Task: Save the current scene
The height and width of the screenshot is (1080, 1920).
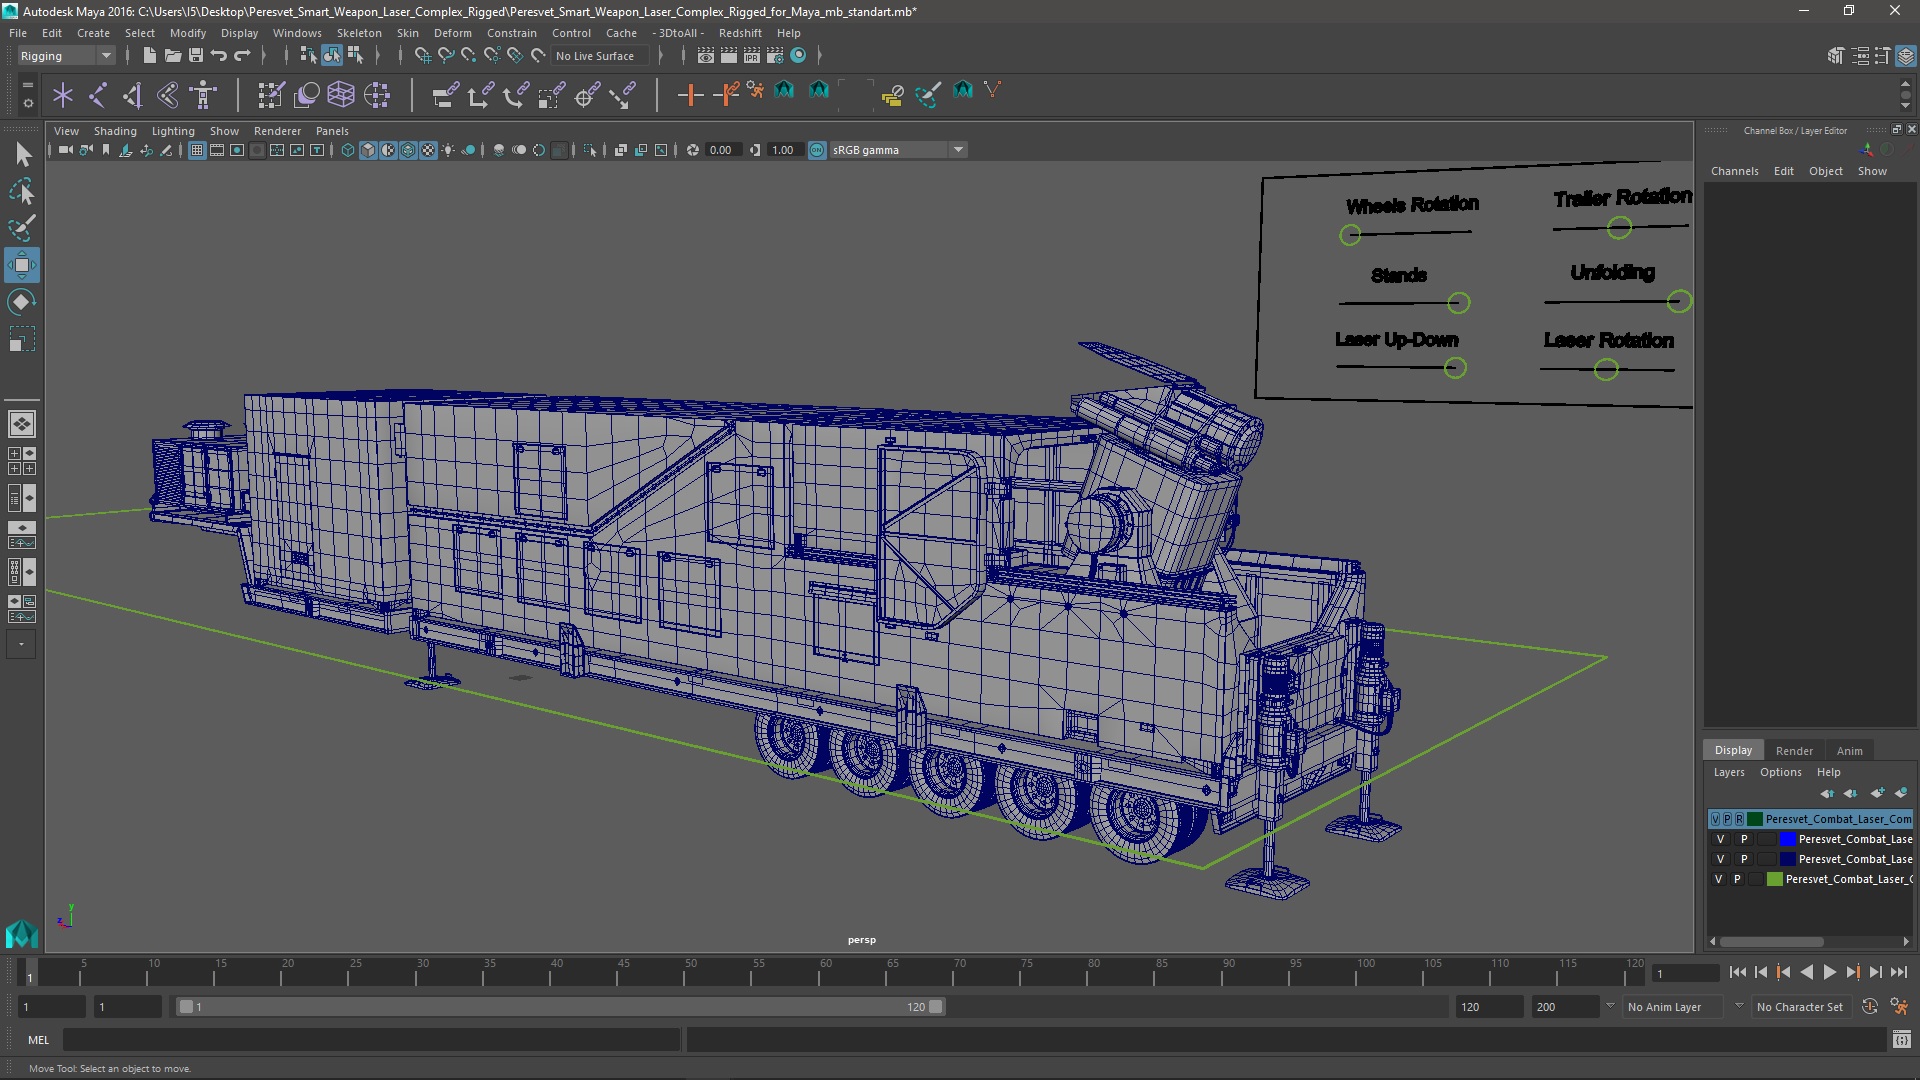Action: pyautogui.click(x=196, y=56)
